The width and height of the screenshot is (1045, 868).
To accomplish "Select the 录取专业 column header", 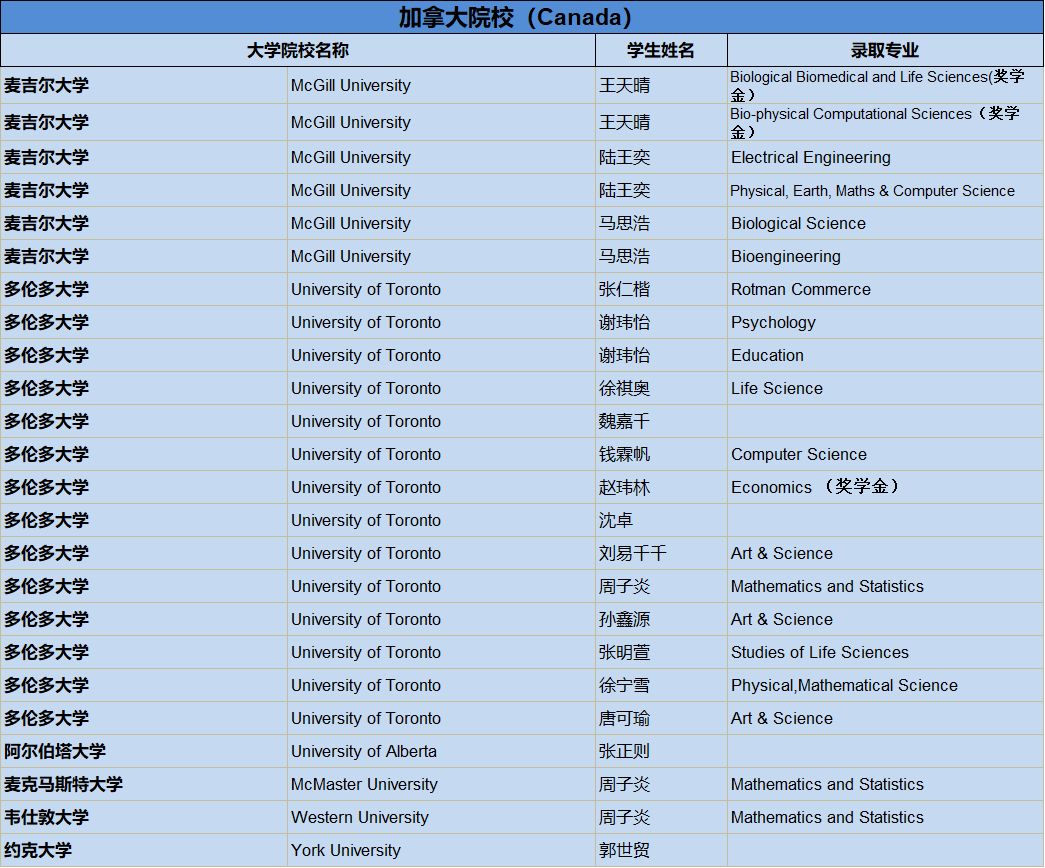I will (x=885, y=51).
